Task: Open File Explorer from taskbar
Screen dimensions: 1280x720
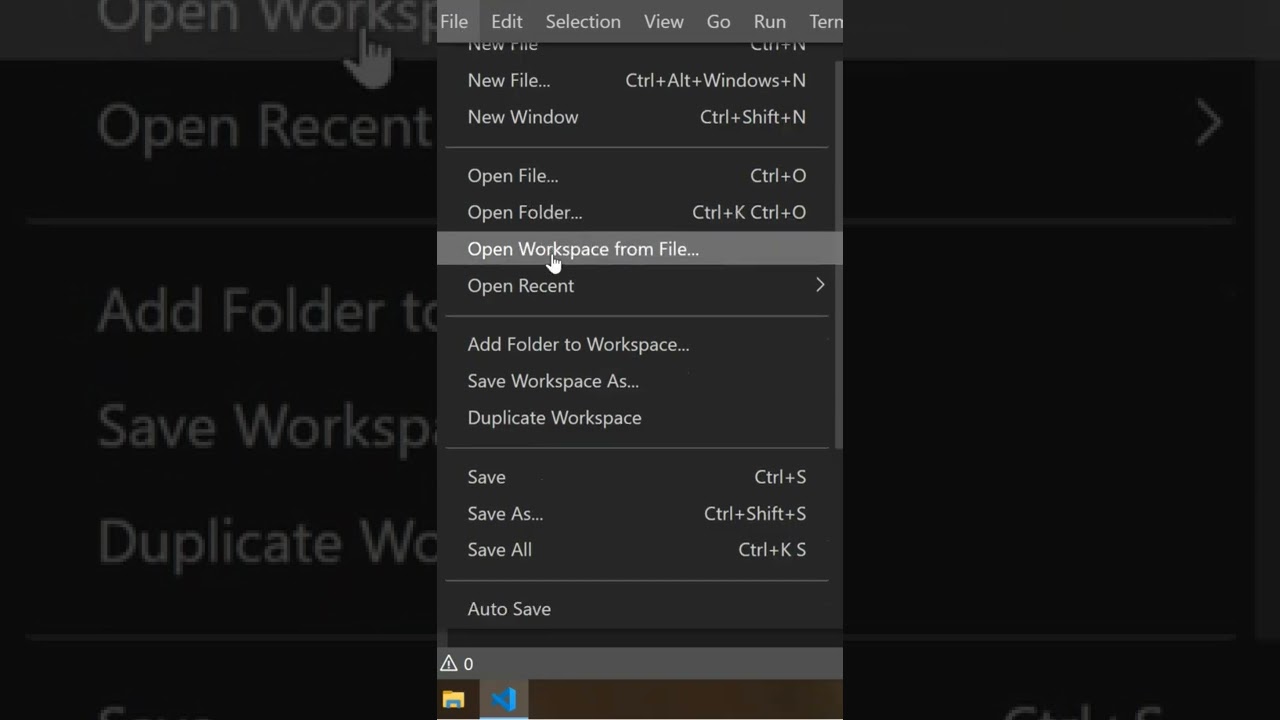Action: [x=454, y=700]
